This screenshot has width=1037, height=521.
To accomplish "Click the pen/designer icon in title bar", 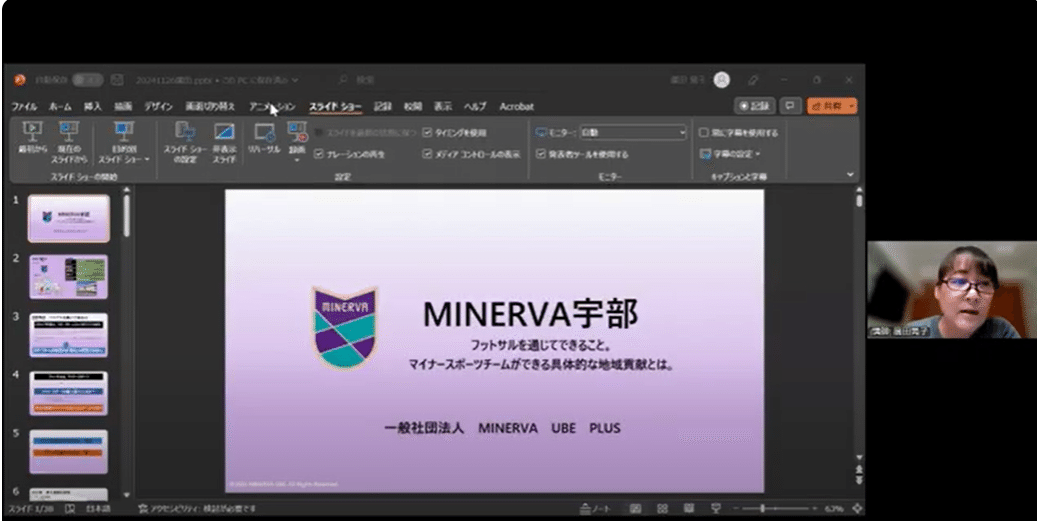I will tap(753, 80).
